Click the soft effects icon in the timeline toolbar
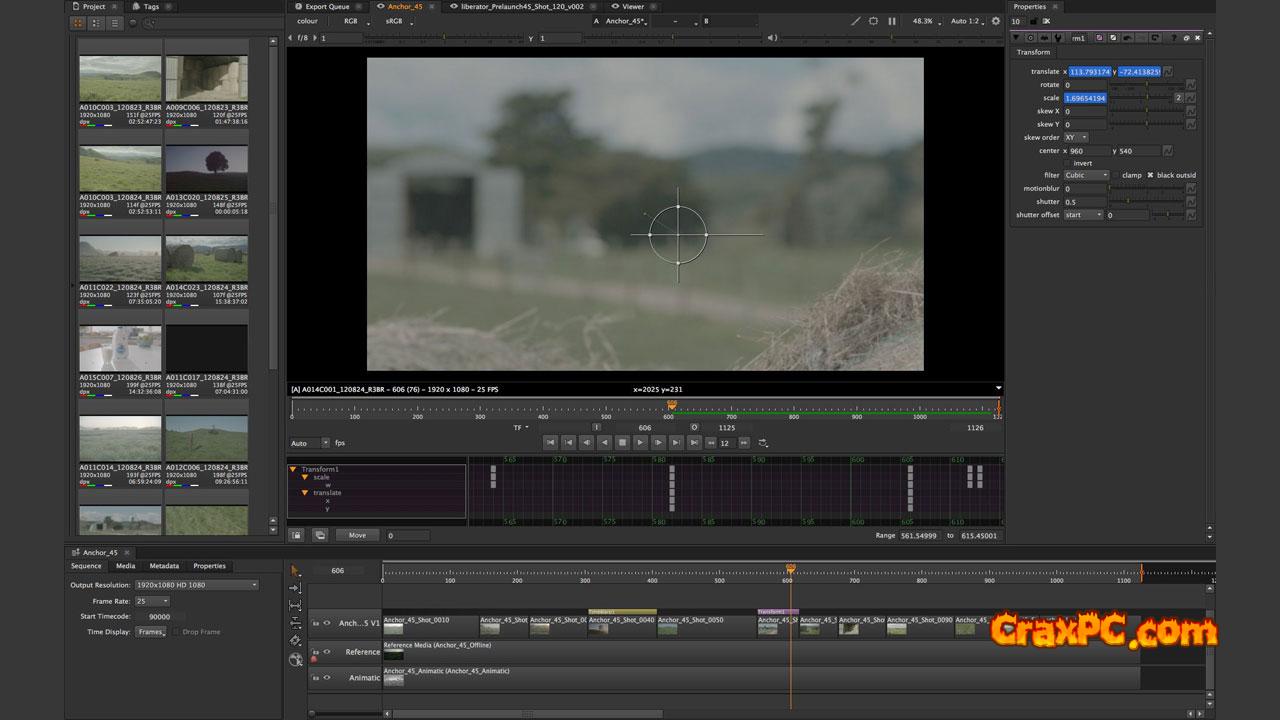This screenshot has width=1280, height=720. [295, 659]
